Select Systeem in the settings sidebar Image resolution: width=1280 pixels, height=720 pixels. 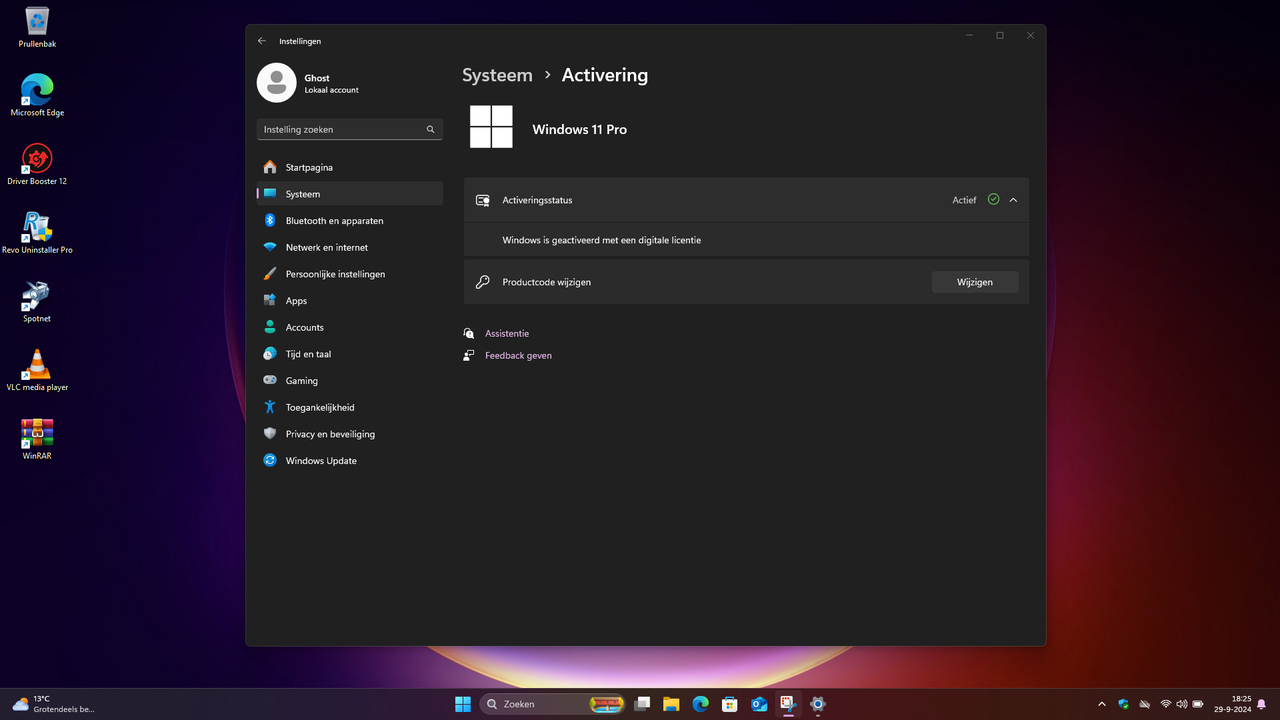click(349, 194)
